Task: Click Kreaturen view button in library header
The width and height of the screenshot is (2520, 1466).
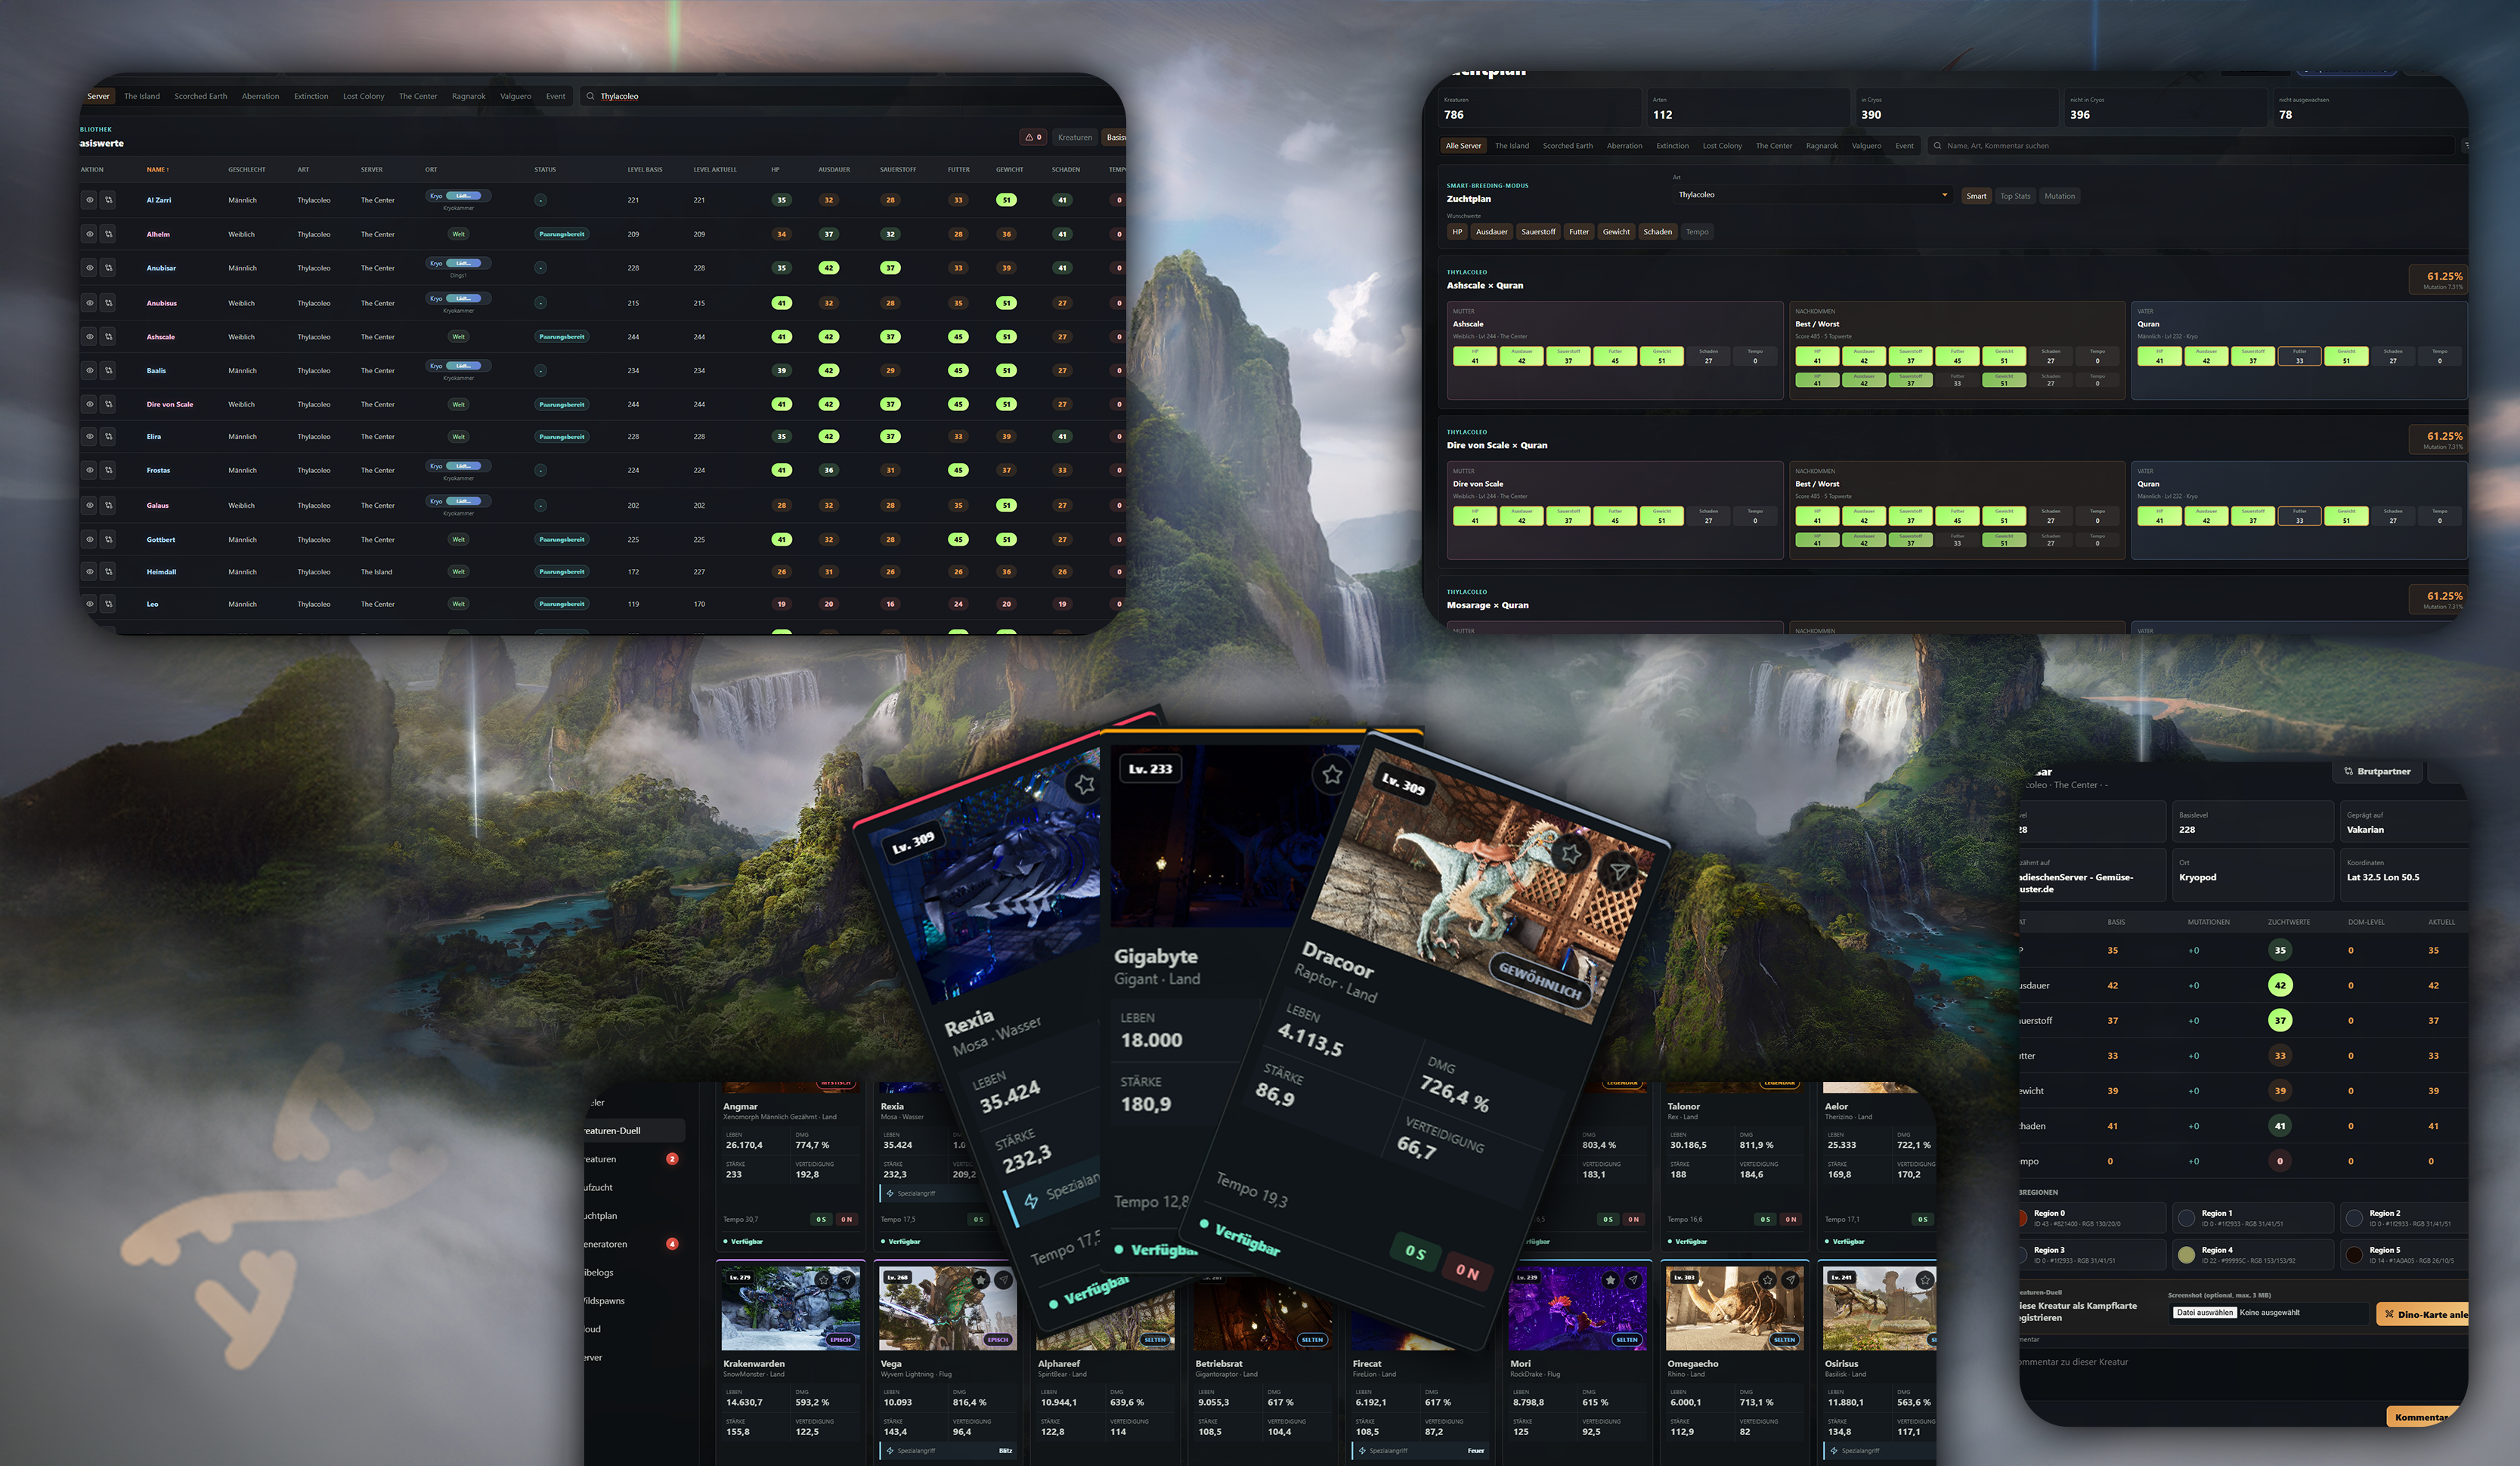Action: pyautogui.click(x=1075, y=137)
